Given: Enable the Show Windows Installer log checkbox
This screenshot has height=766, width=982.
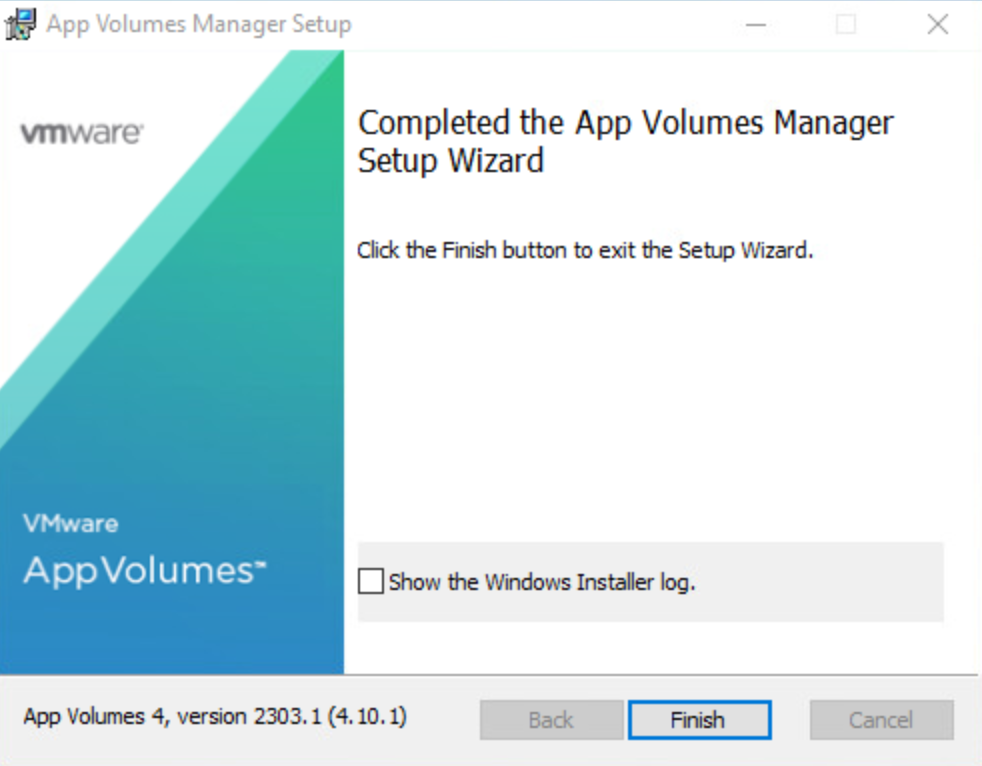Looking at the screenshot, I should point(371,581).
